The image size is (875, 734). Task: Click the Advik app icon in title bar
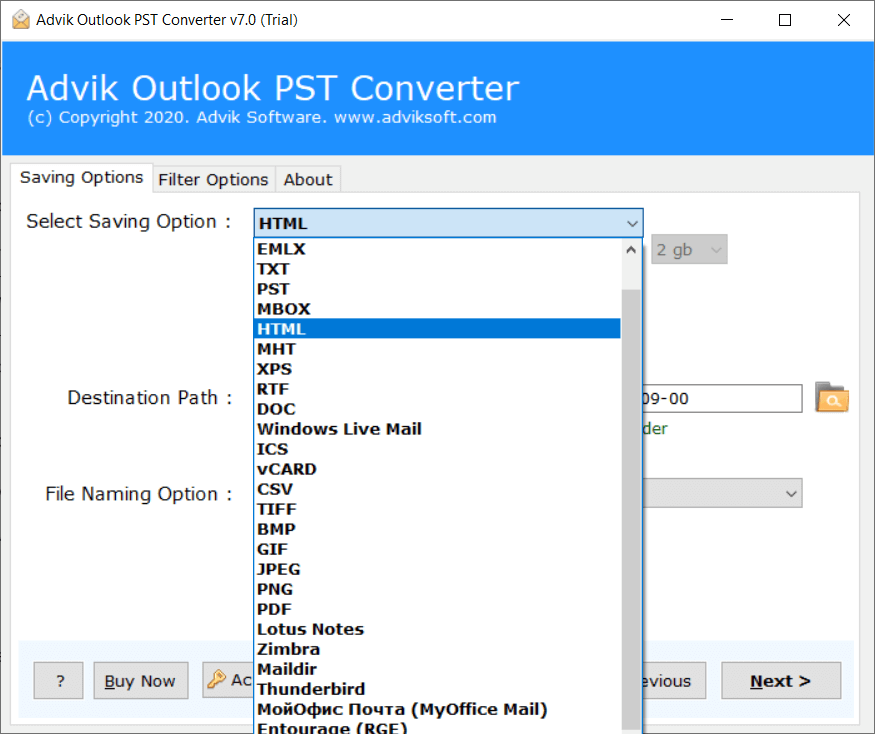17,20
